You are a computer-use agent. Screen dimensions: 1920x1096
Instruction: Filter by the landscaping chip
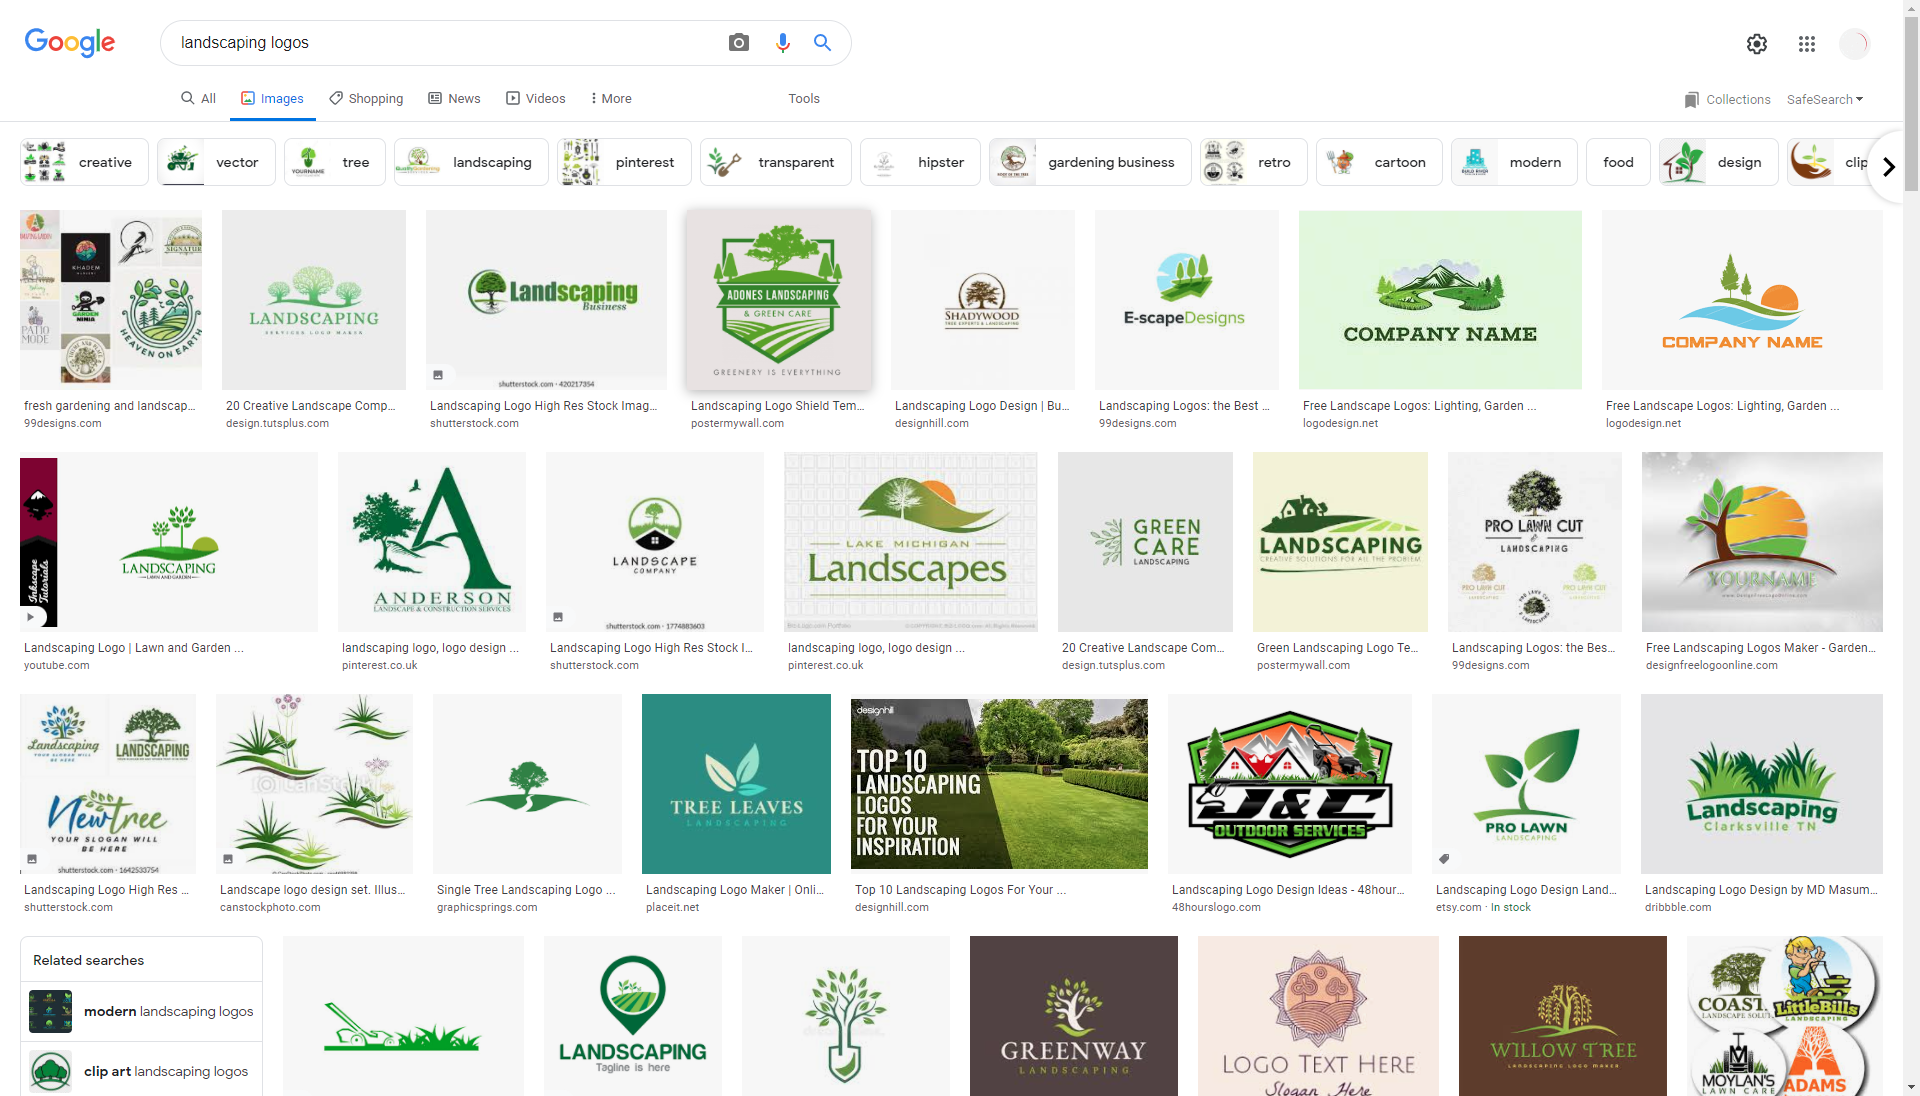point(471,162)
